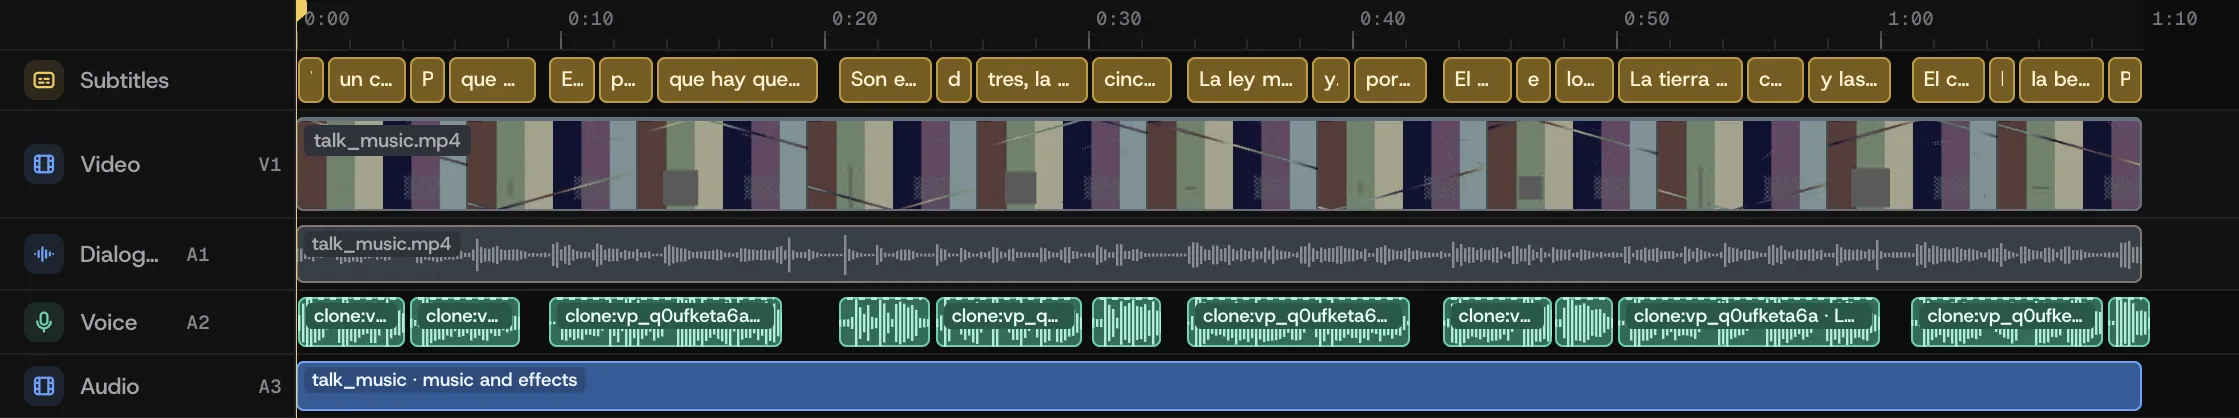Select the 'la be...' subtitle clip
Image resolution: width=2239 pixels, height=418 pixels.
pyautogui.click(x=2061, y=80)
